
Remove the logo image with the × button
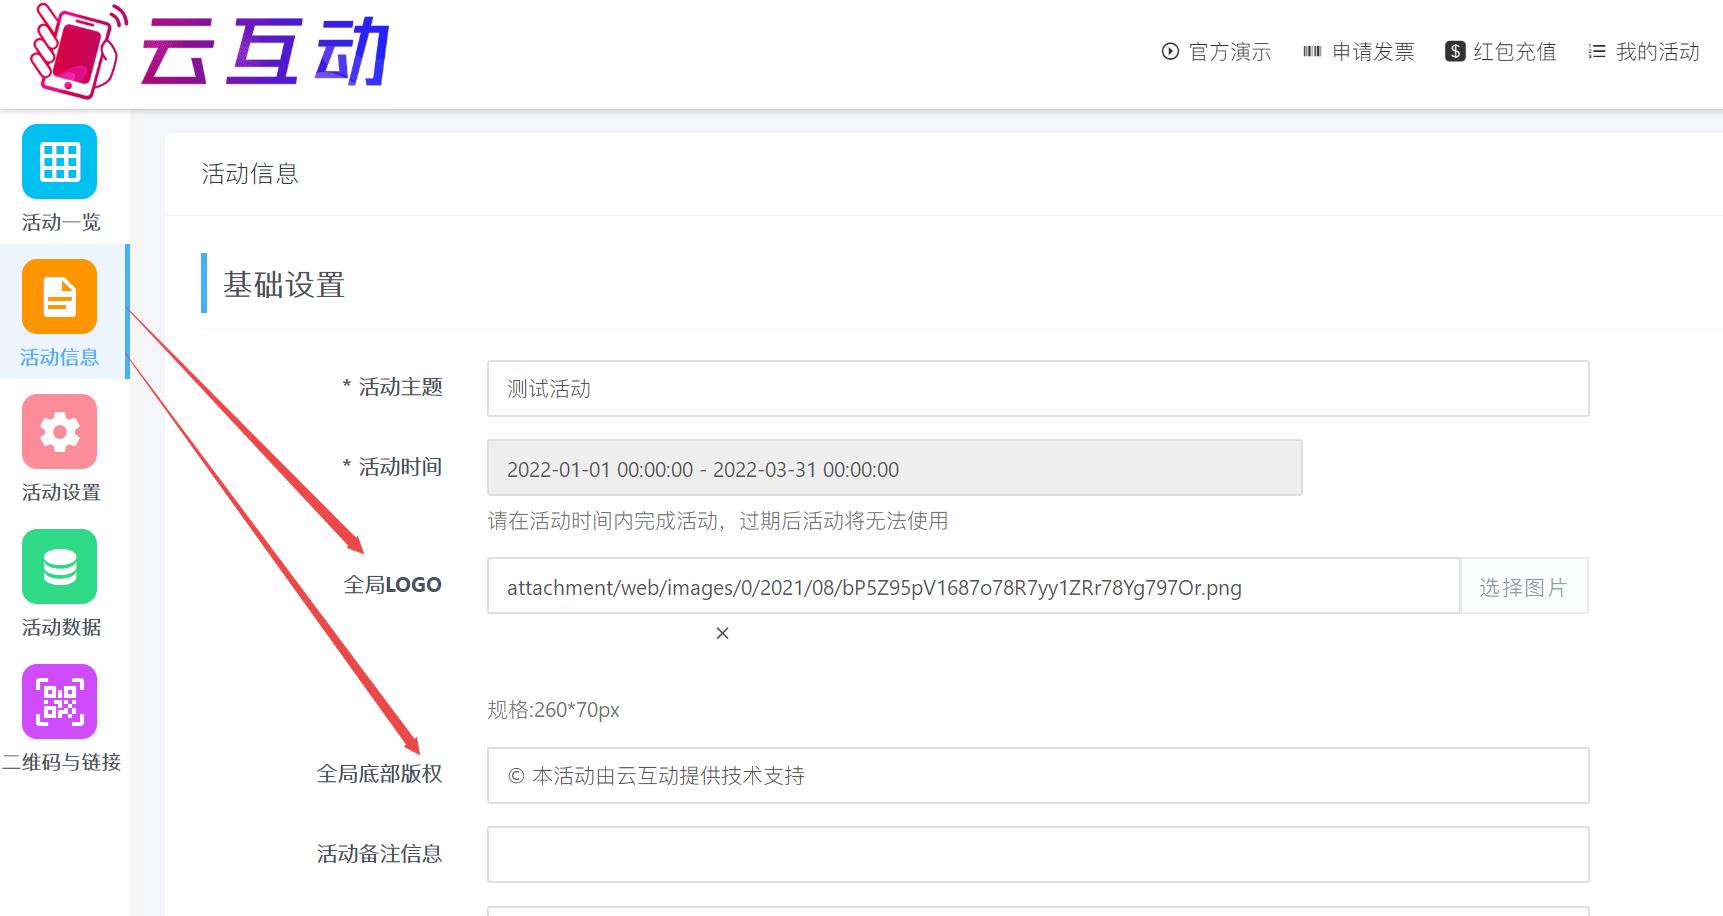(x=722, y=633)
